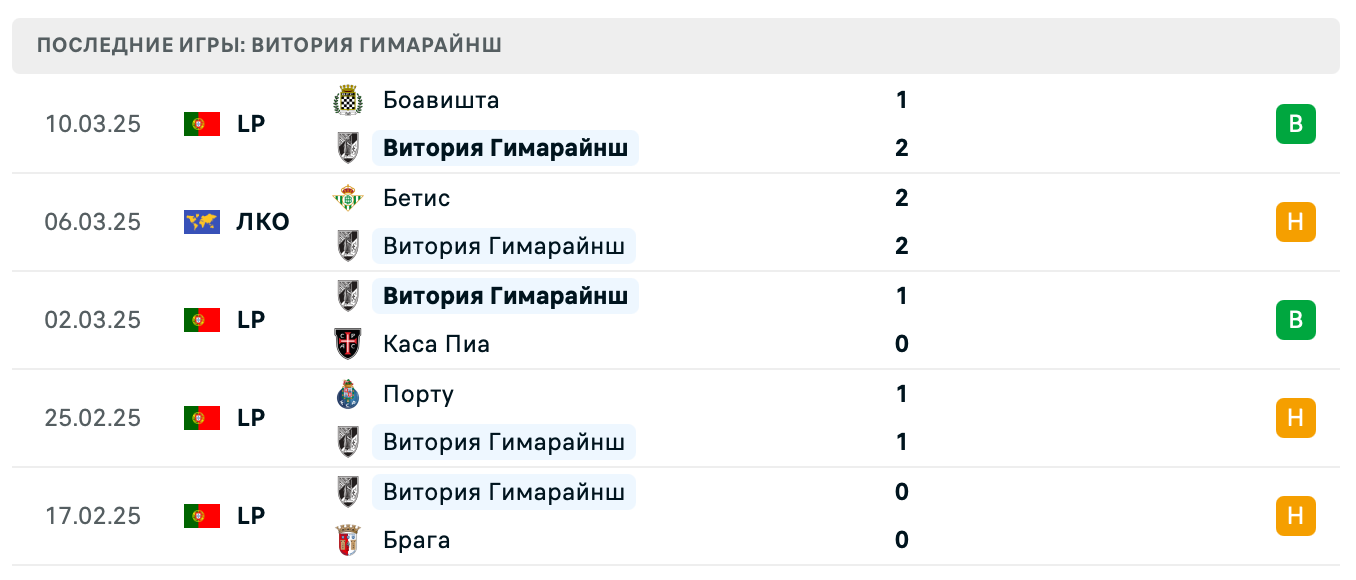The image size is (1356, 580).
Task: Click the B badge for the Каса Пиа win
Action: [x=1297, y=320]
